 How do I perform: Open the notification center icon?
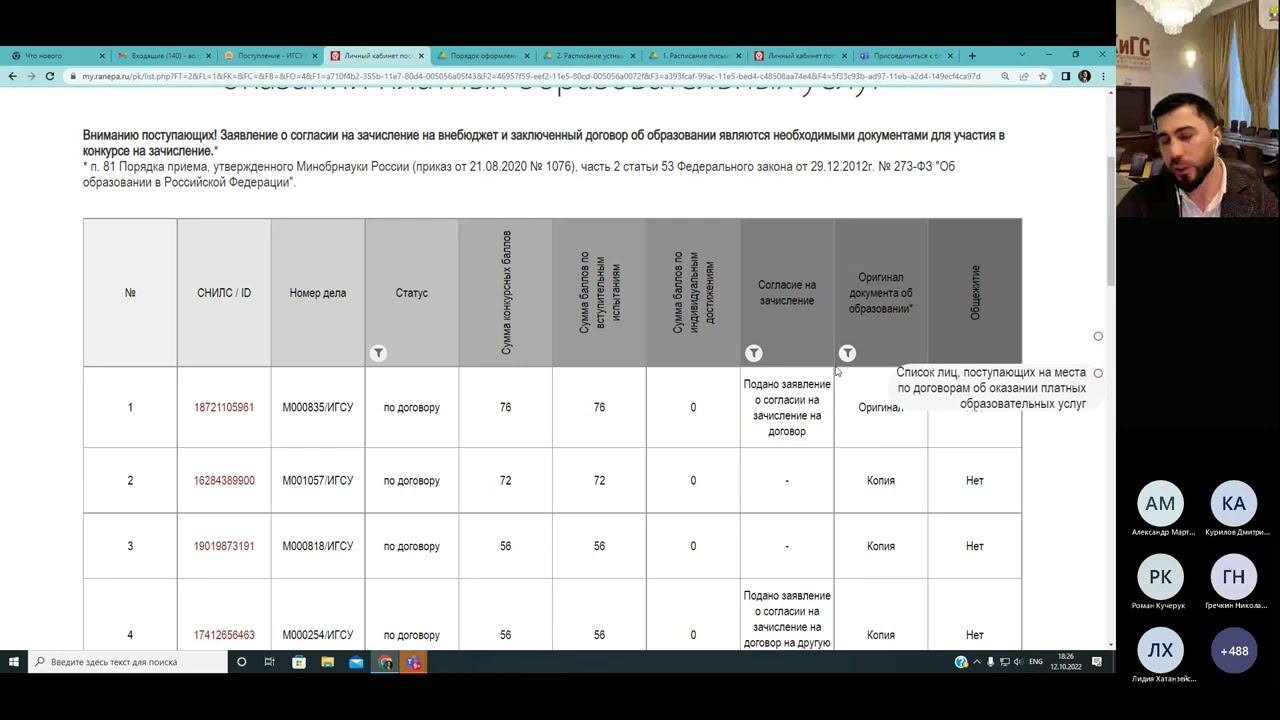(x=1097, y=662)
